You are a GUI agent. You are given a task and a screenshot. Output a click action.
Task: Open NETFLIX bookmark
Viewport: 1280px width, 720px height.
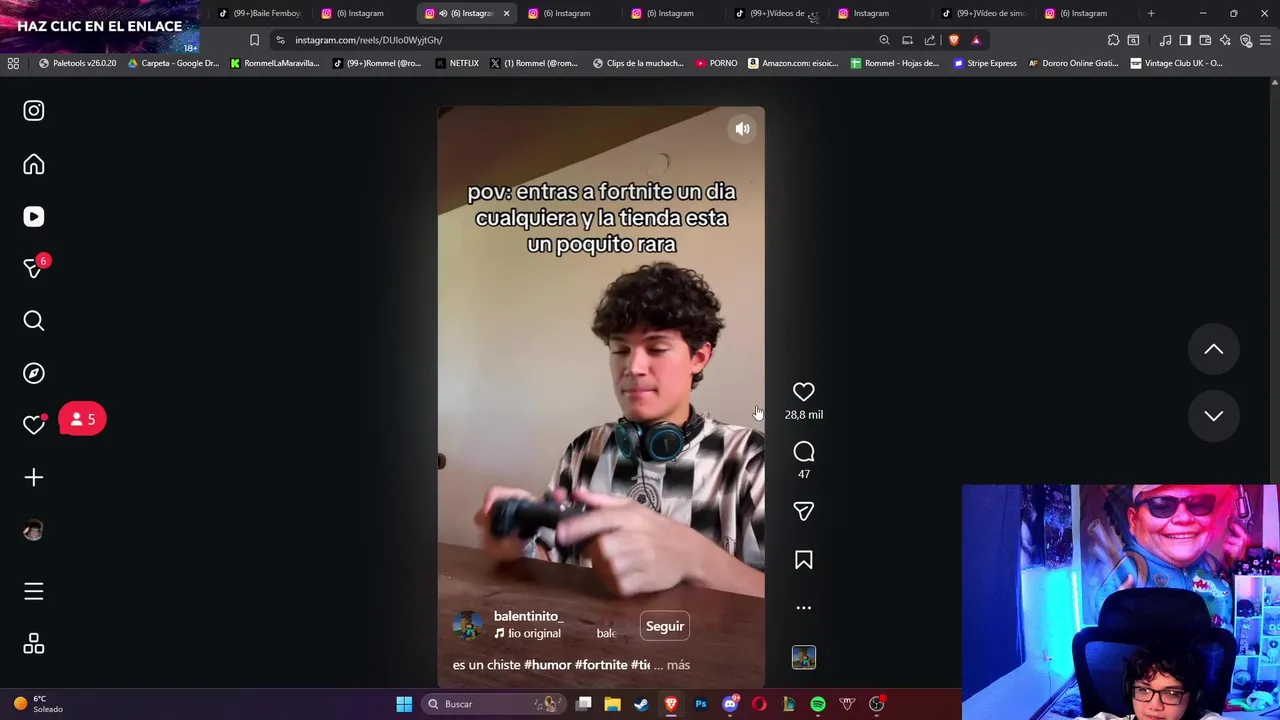pos(458,63)
